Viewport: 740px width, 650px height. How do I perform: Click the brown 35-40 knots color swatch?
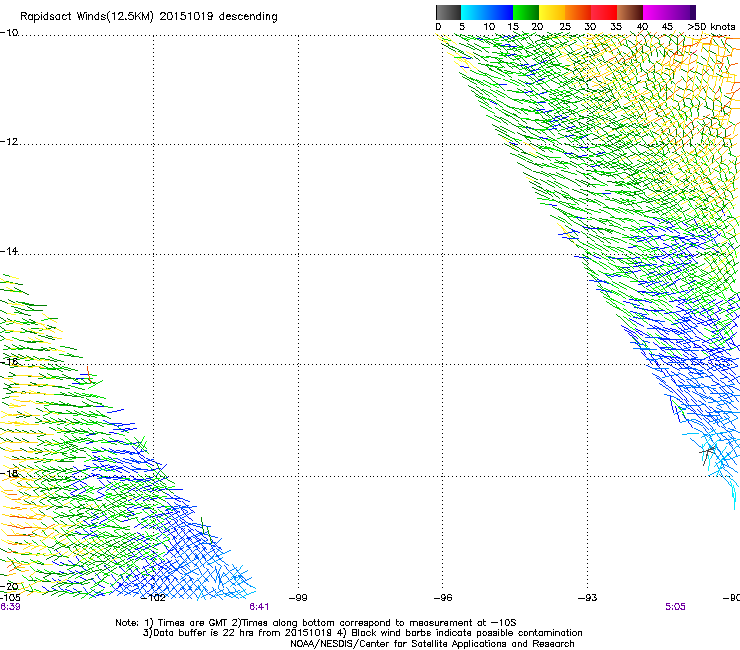point(630,12)
